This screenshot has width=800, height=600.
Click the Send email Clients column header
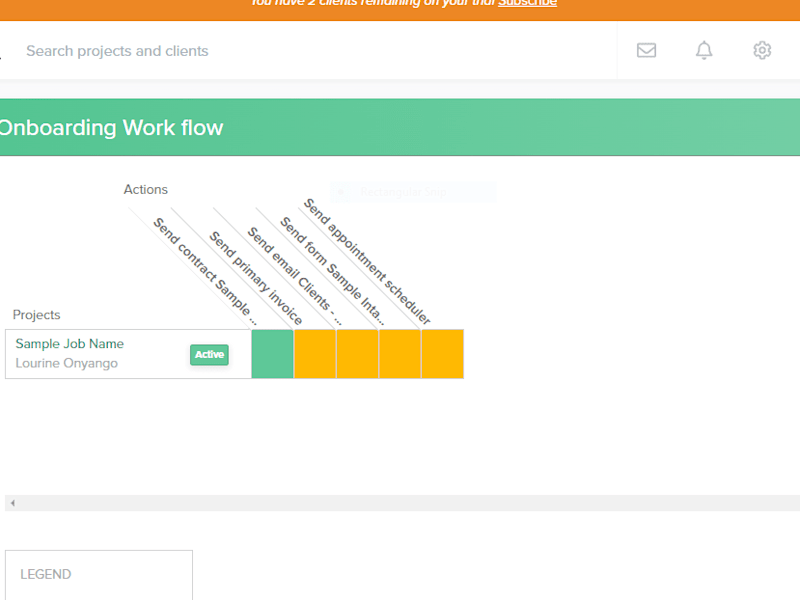pos(294,276)
